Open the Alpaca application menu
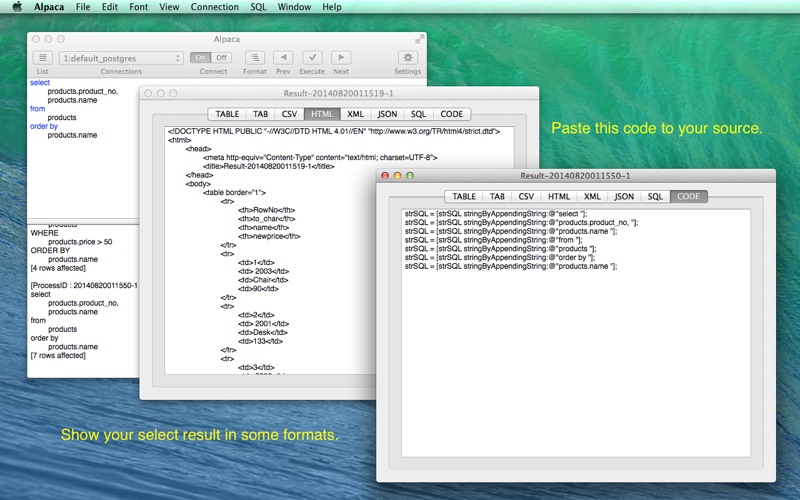 click(x=49, y=7)
